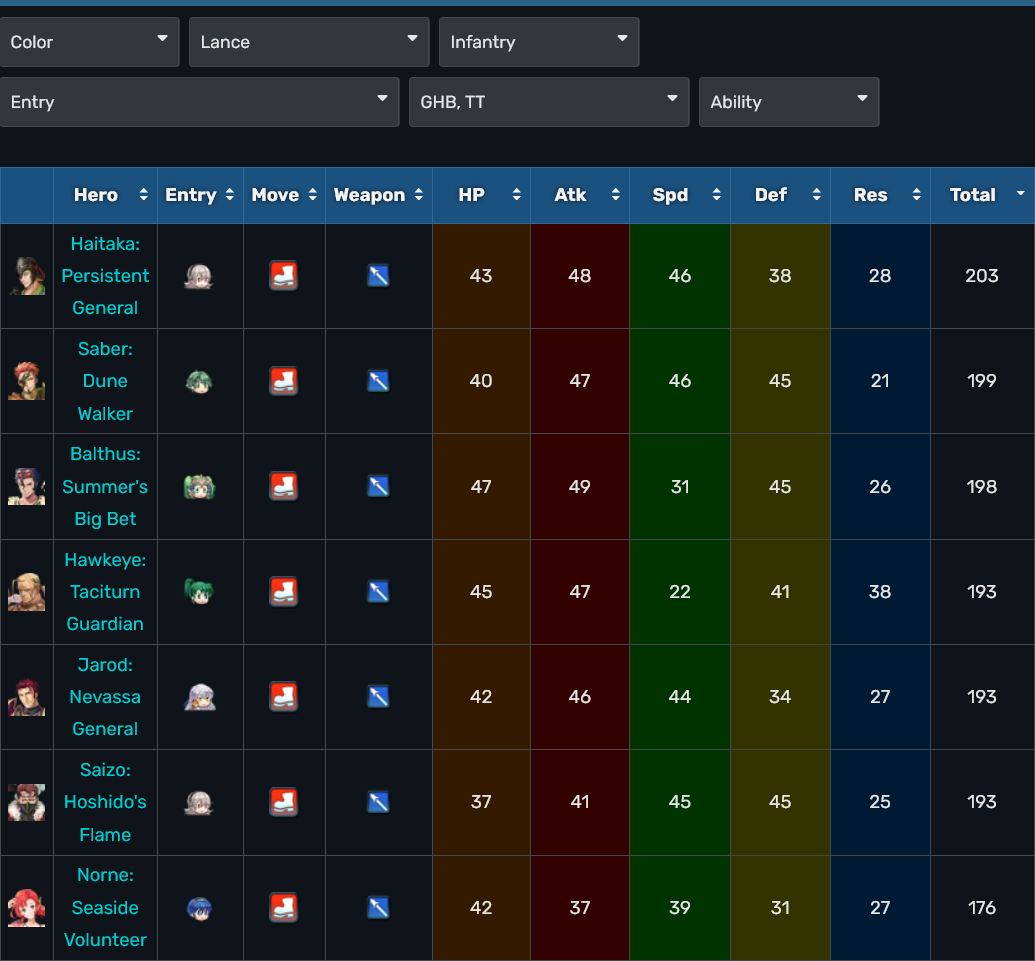Sort table by Weapon column
The width and height of the screenshot is (1035, 961).
tap(379, 195)
